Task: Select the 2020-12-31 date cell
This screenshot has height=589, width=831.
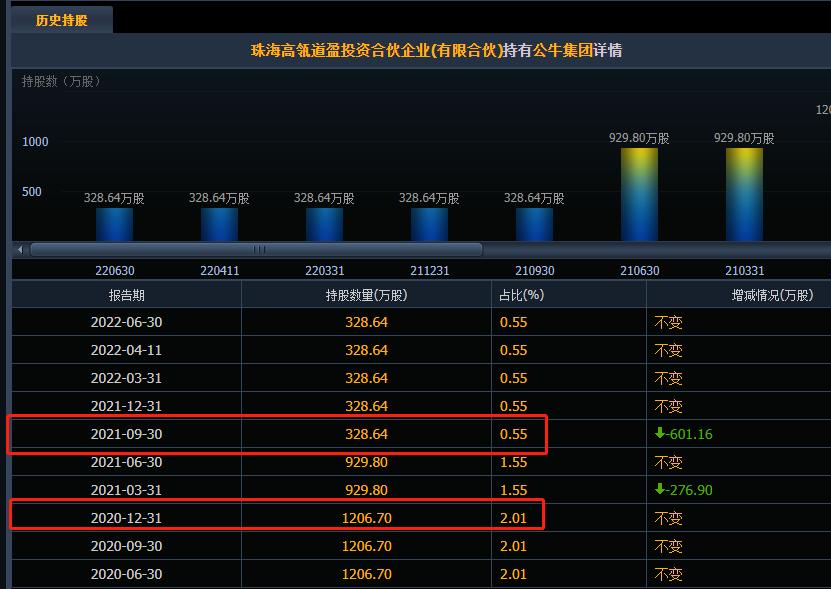Action: tap(126, 518)
